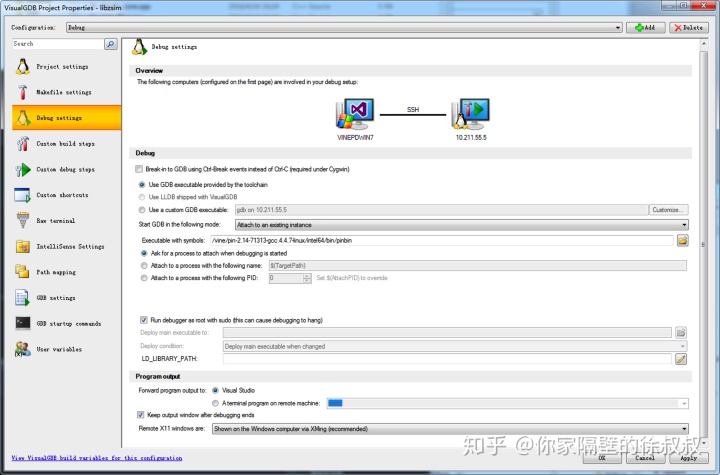Click the GDB settings document icon

click(22, 298)
